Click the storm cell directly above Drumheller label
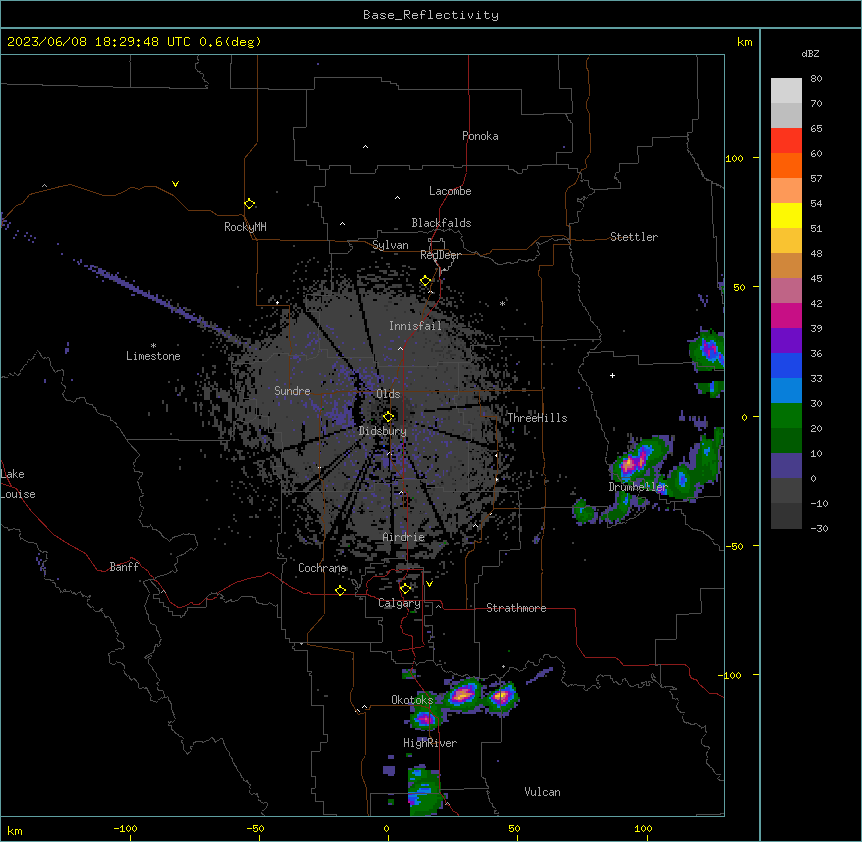Viewport: 862px width, 842px height. (x=639, y=457)
